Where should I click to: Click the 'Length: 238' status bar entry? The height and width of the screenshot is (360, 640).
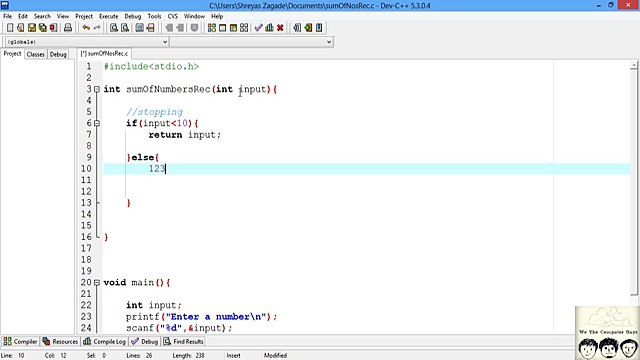pos(188,356)
